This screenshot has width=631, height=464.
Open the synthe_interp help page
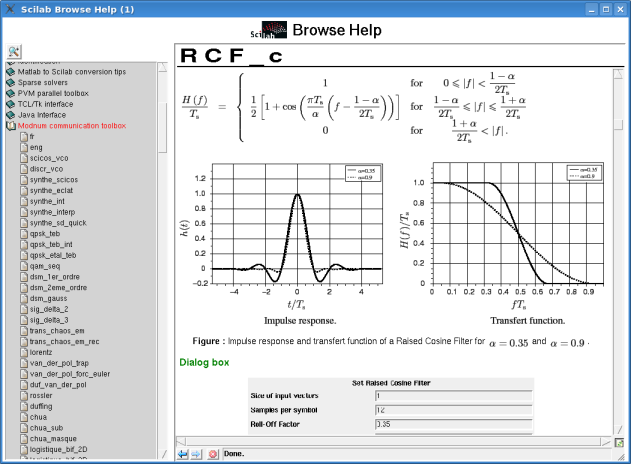52,212
